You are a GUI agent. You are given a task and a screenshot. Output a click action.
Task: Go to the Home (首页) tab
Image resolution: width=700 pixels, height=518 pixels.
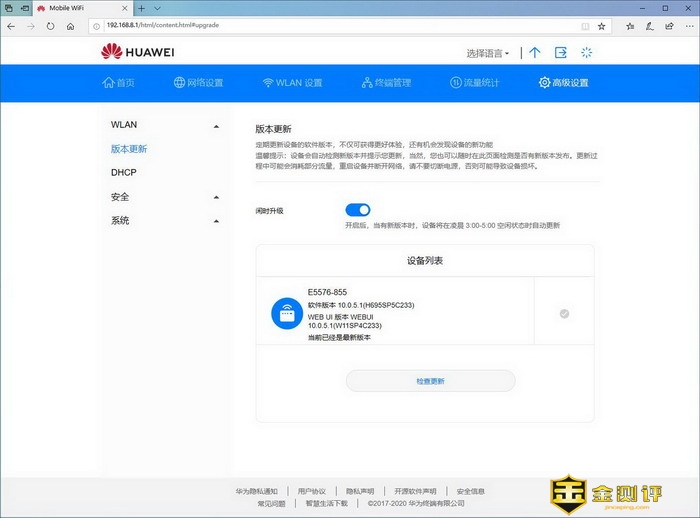pos(118,83)
